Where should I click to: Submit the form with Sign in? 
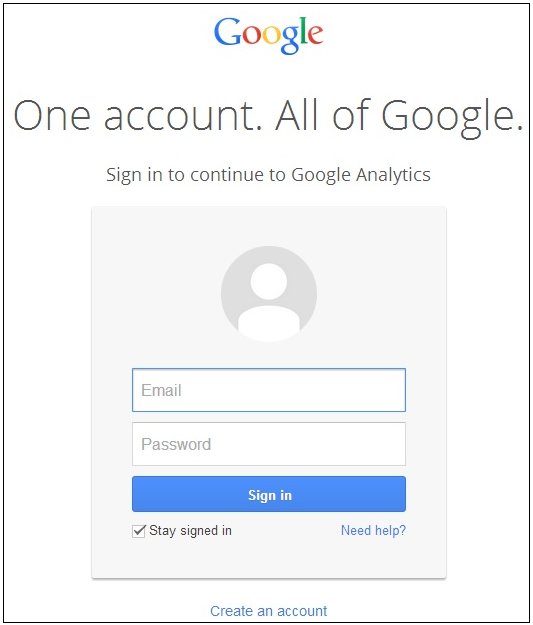tap(269, 494)
